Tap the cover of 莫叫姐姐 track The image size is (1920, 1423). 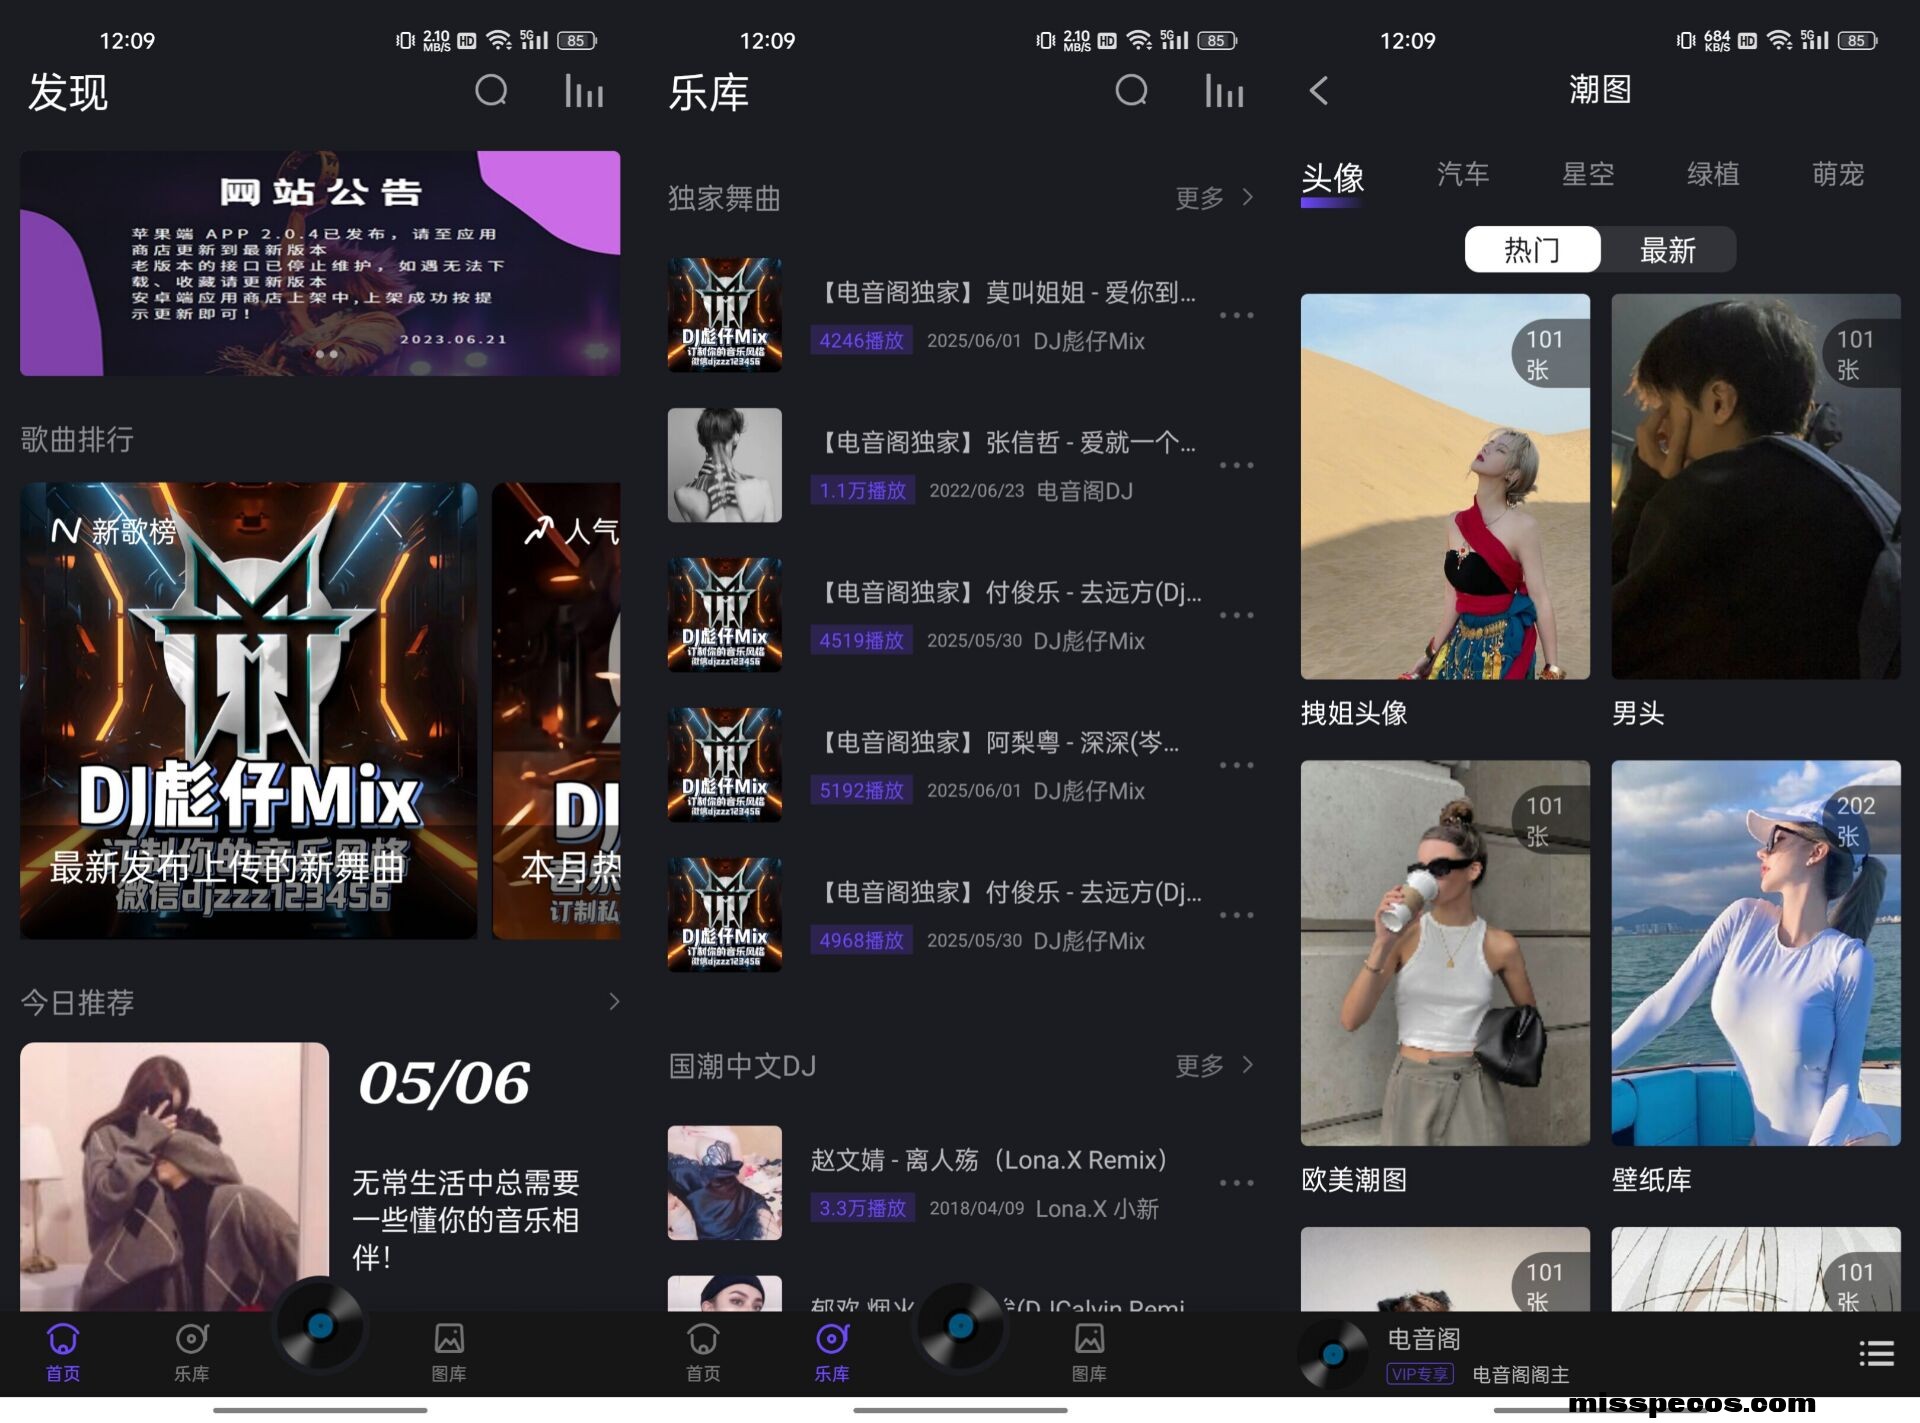725,315
